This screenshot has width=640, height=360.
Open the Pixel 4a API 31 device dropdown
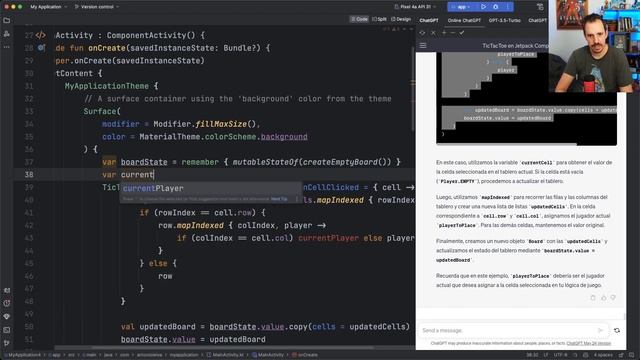coord(415,7)
